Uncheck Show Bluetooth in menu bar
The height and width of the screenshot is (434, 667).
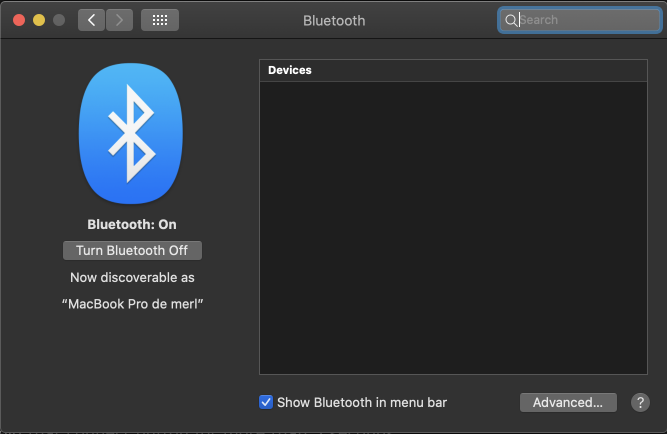266,402
